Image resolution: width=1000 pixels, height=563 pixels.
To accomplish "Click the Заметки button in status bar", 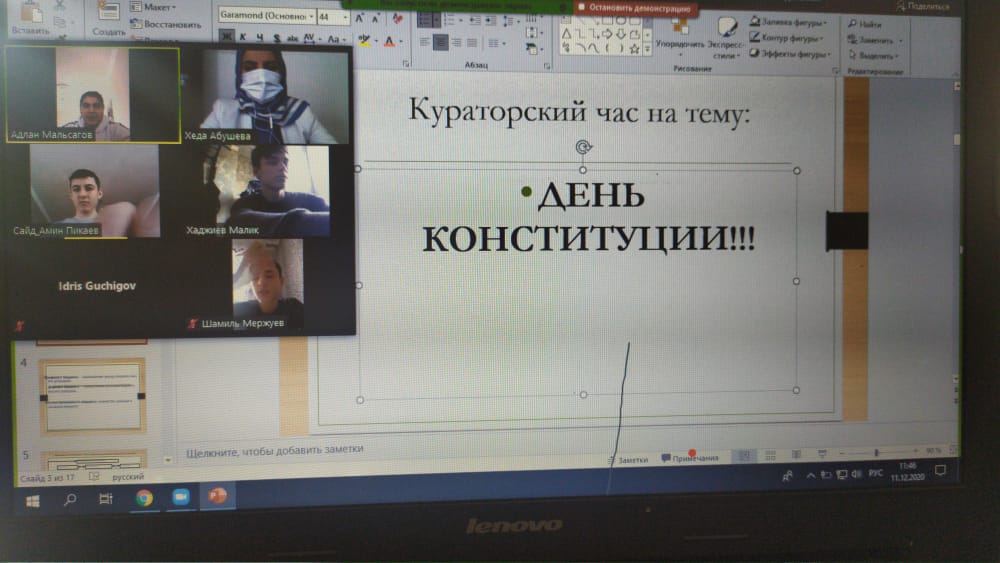I will pyautogui.click(x=628, y=459).
